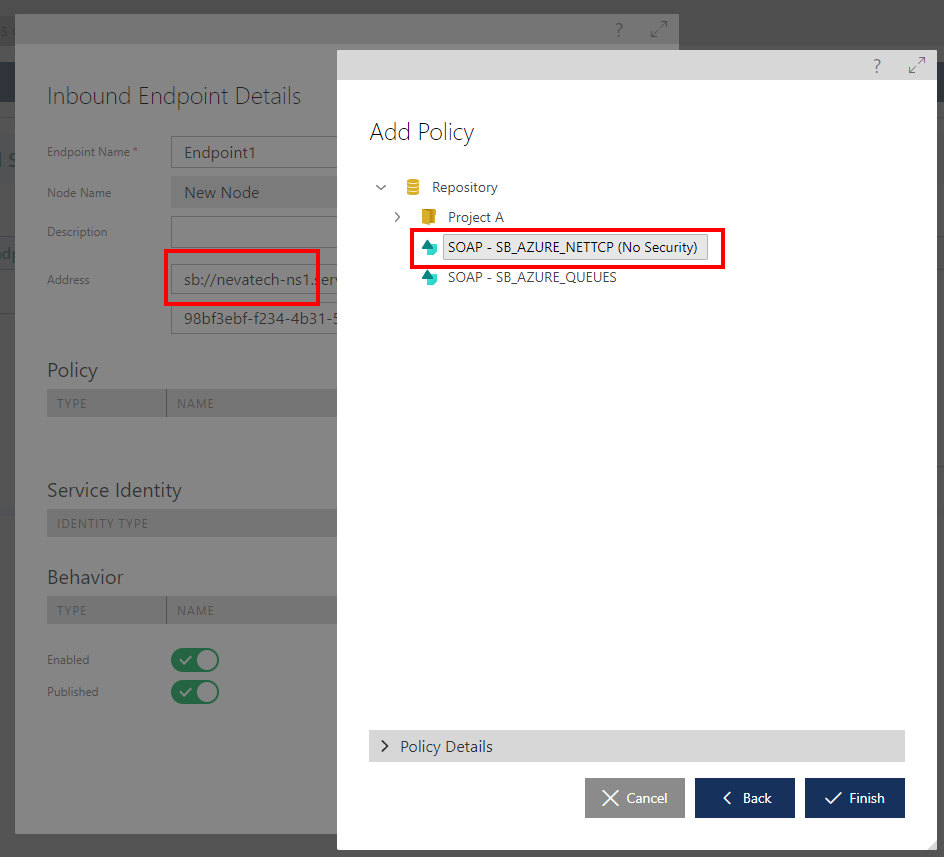This screenshot has height=857, width=944.
Task: Click the Node Name field
Action: pos(254,192)
